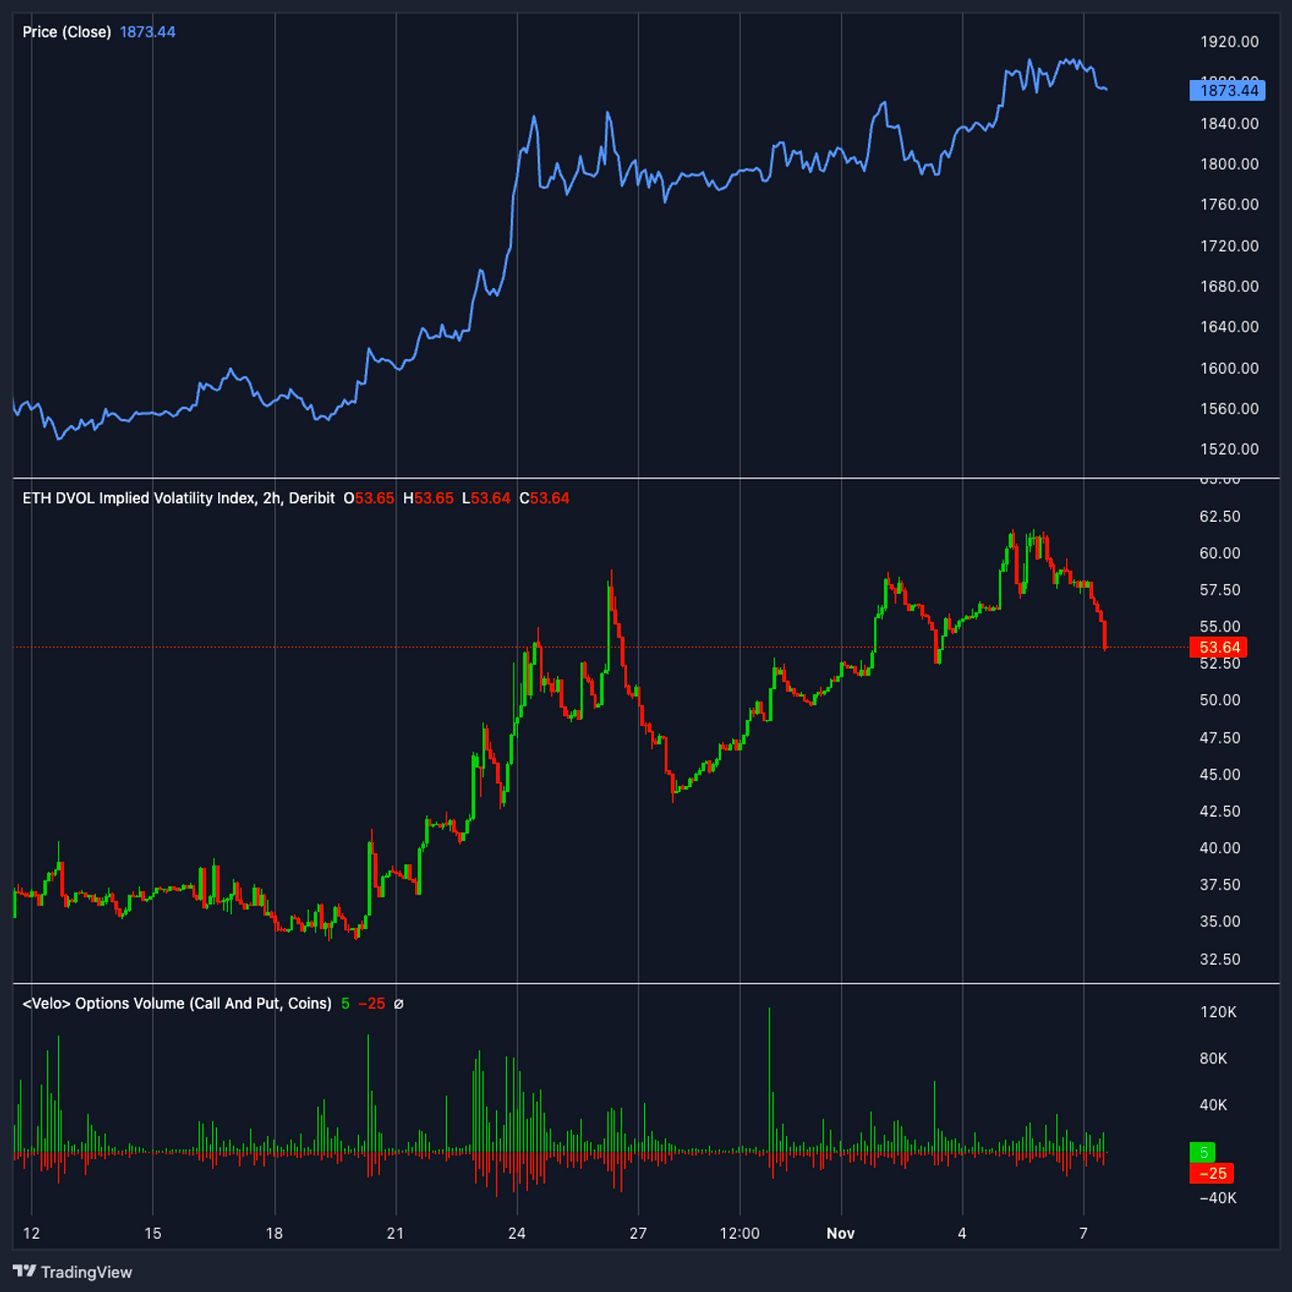Open the Velo Options Volume legend title

[177, 1003]
